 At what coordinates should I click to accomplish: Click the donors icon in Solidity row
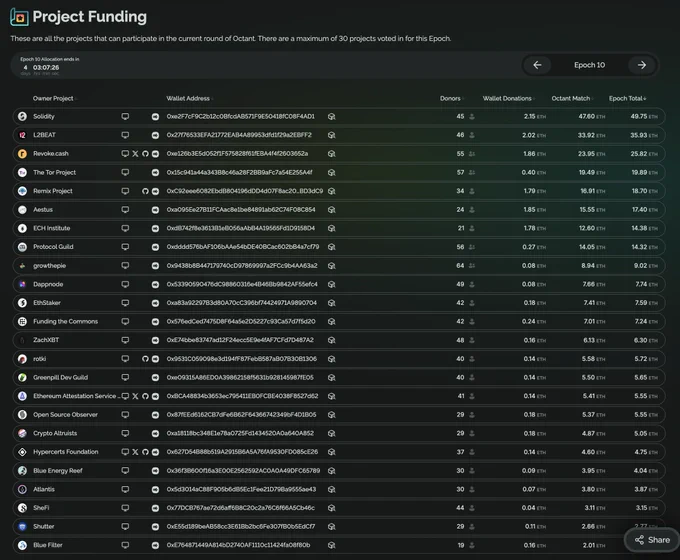472,116
